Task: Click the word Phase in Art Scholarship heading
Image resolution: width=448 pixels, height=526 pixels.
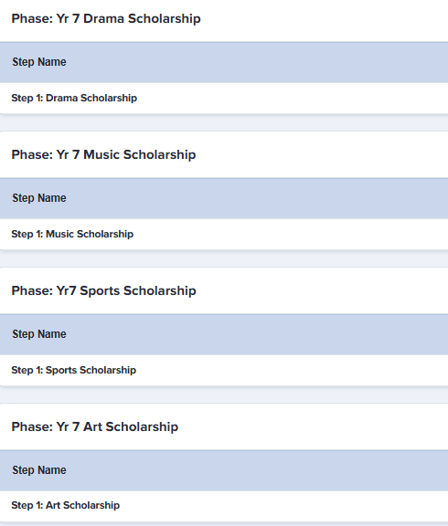Action: (x=32, y=427)
